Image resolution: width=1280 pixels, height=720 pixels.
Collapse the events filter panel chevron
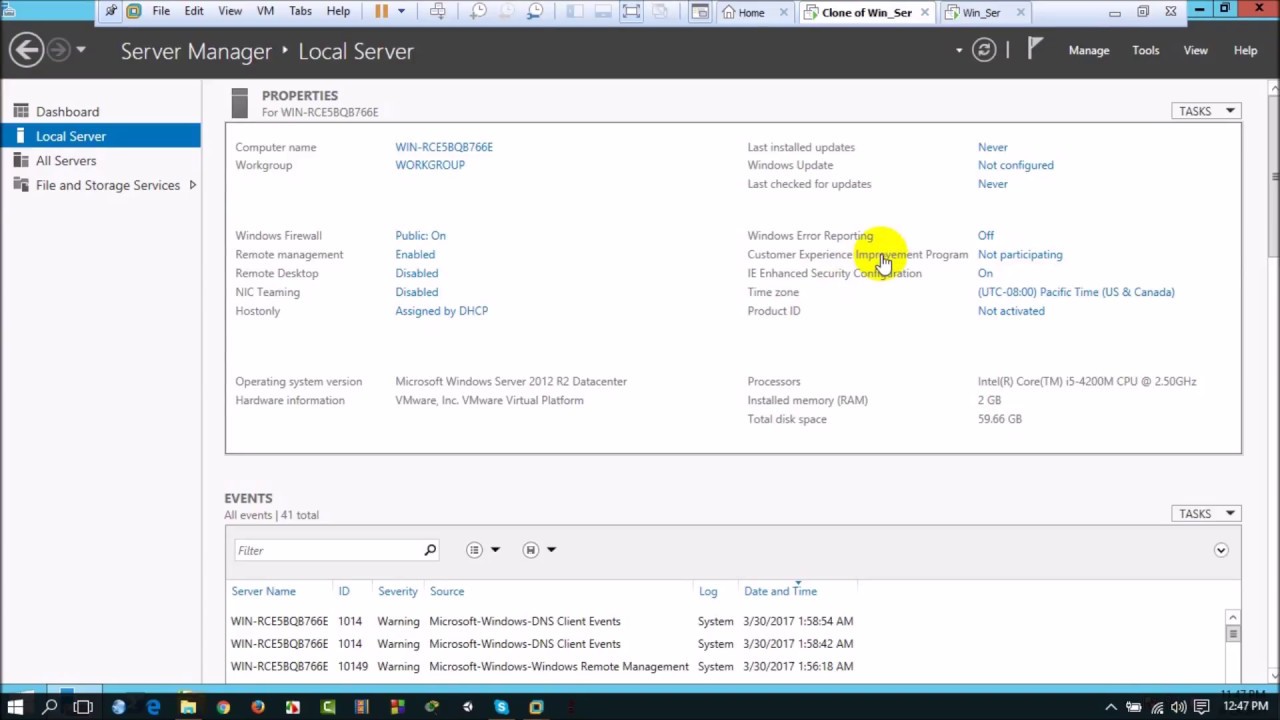click(x=1221, y=550)
